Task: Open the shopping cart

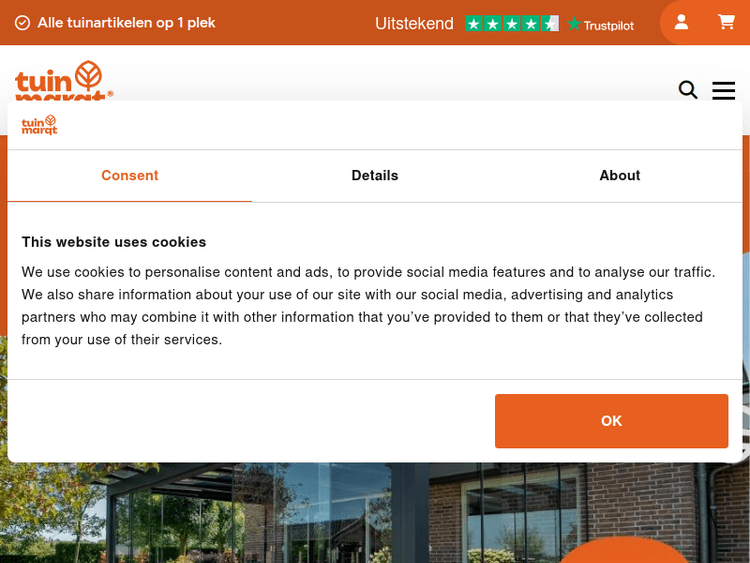Action: click(726, 22)
